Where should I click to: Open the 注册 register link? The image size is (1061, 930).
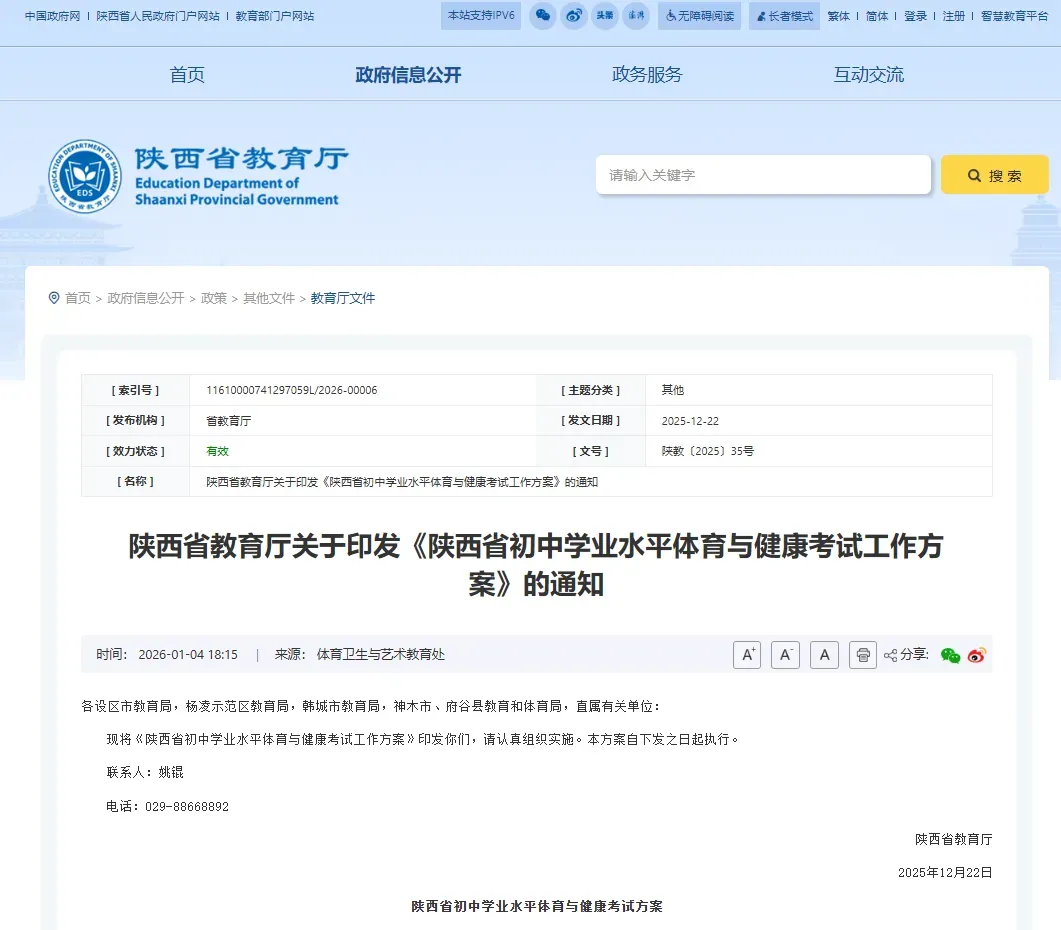954,16
